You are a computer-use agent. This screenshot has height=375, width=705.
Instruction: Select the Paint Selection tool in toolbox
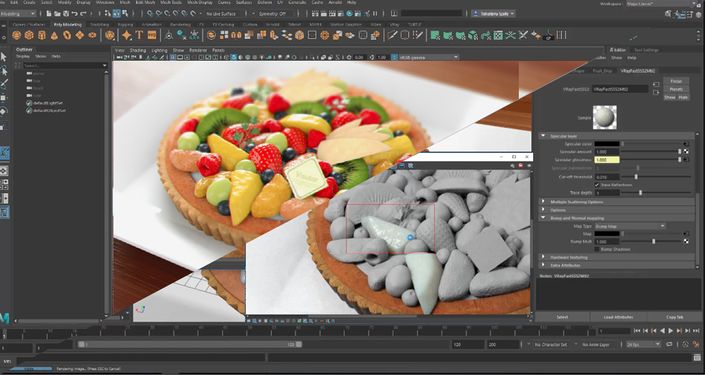tap(4, 84)
